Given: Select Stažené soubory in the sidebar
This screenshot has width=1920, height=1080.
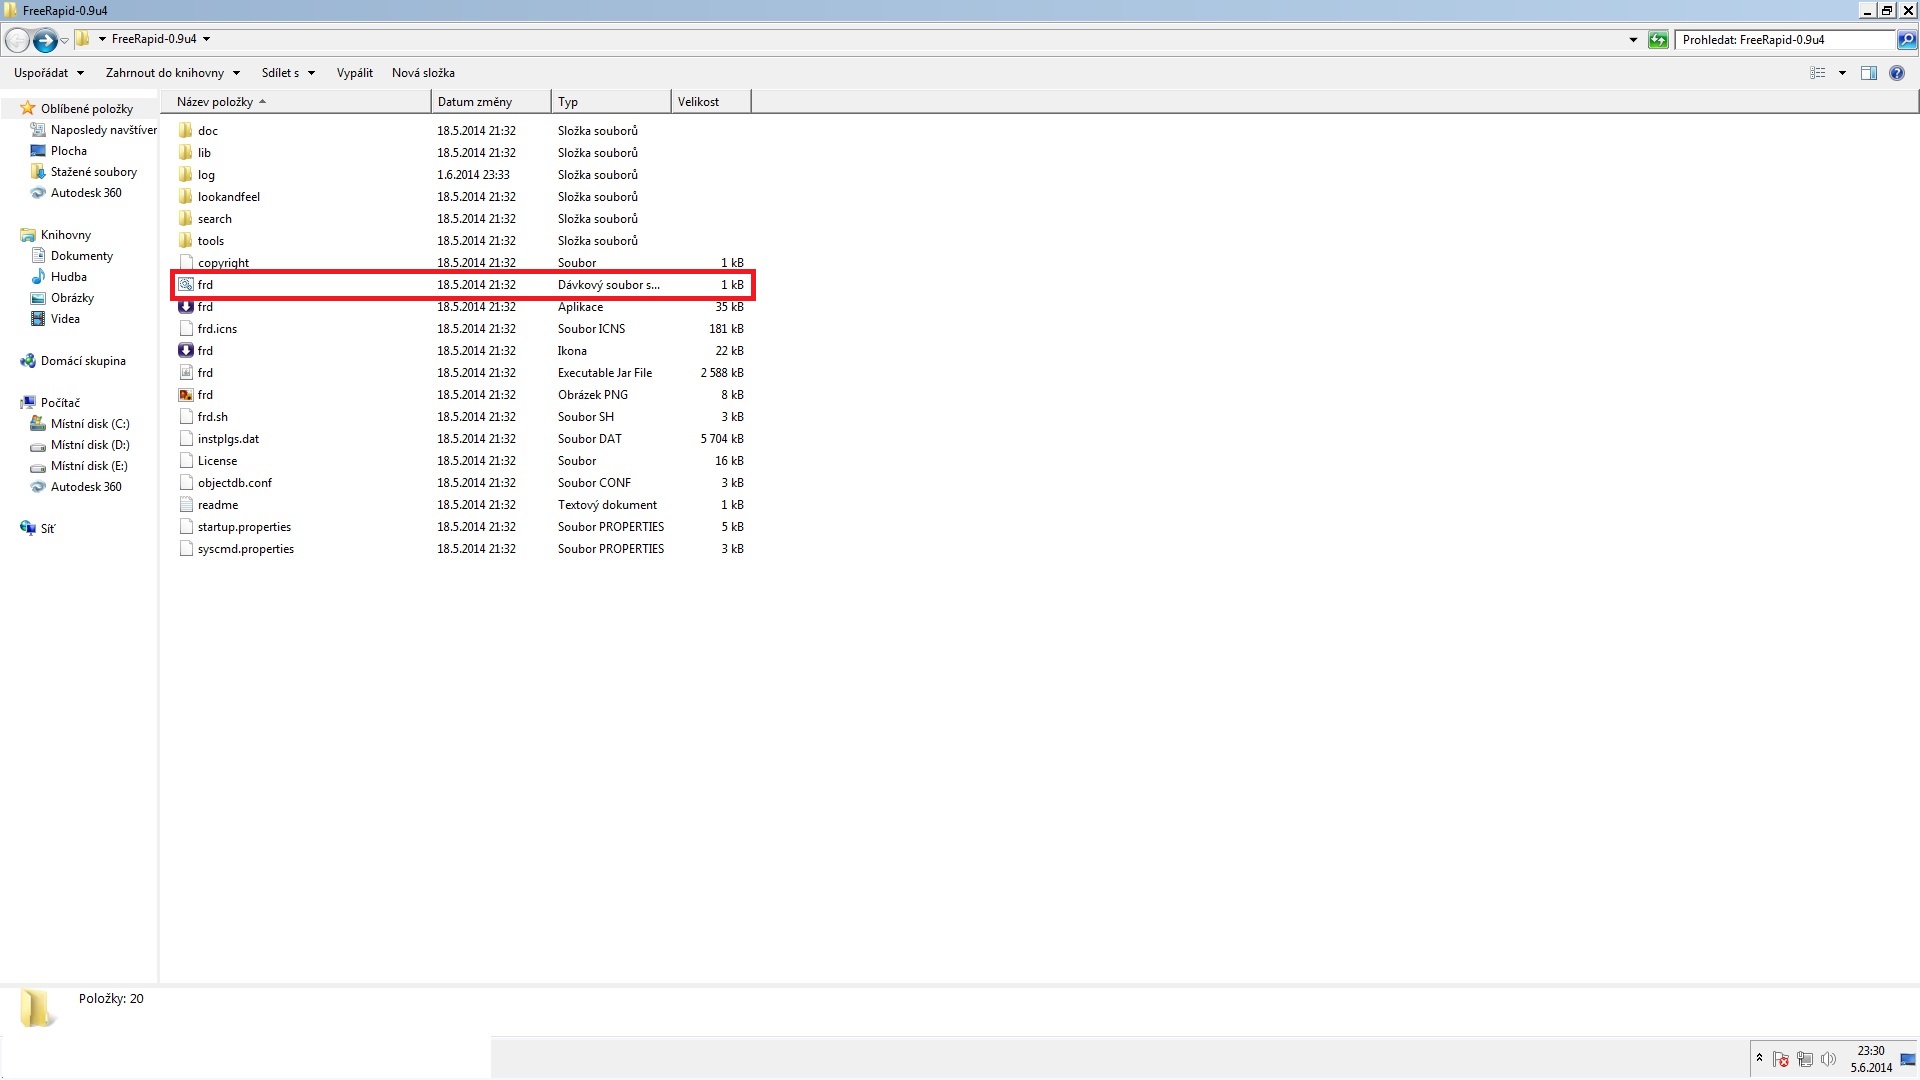Looking at the screenshot, I should tap(93, 172).
